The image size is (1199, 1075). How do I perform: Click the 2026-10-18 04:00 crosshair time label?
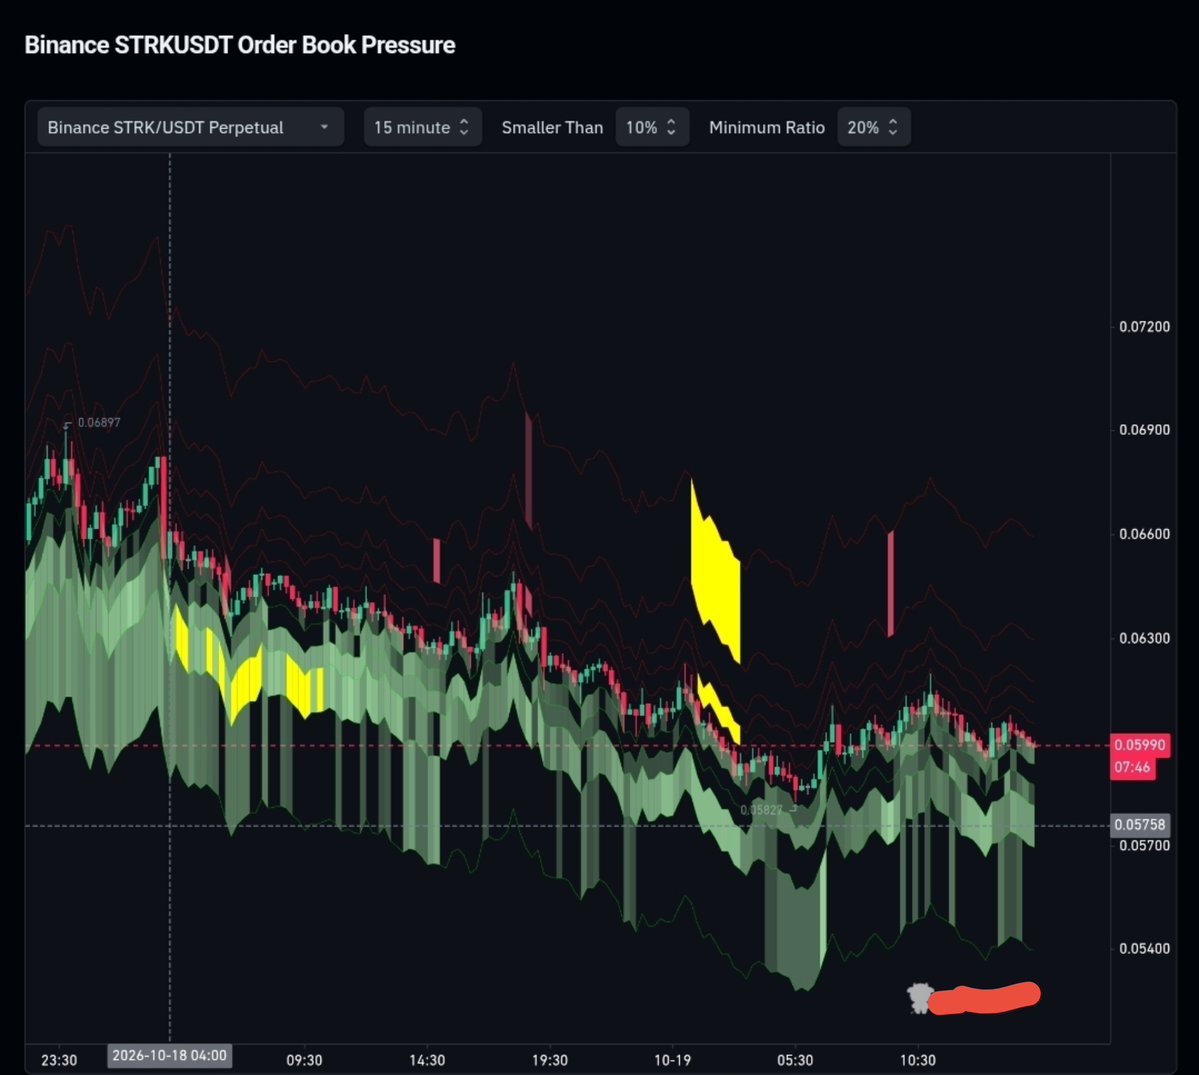[170, 1056]
